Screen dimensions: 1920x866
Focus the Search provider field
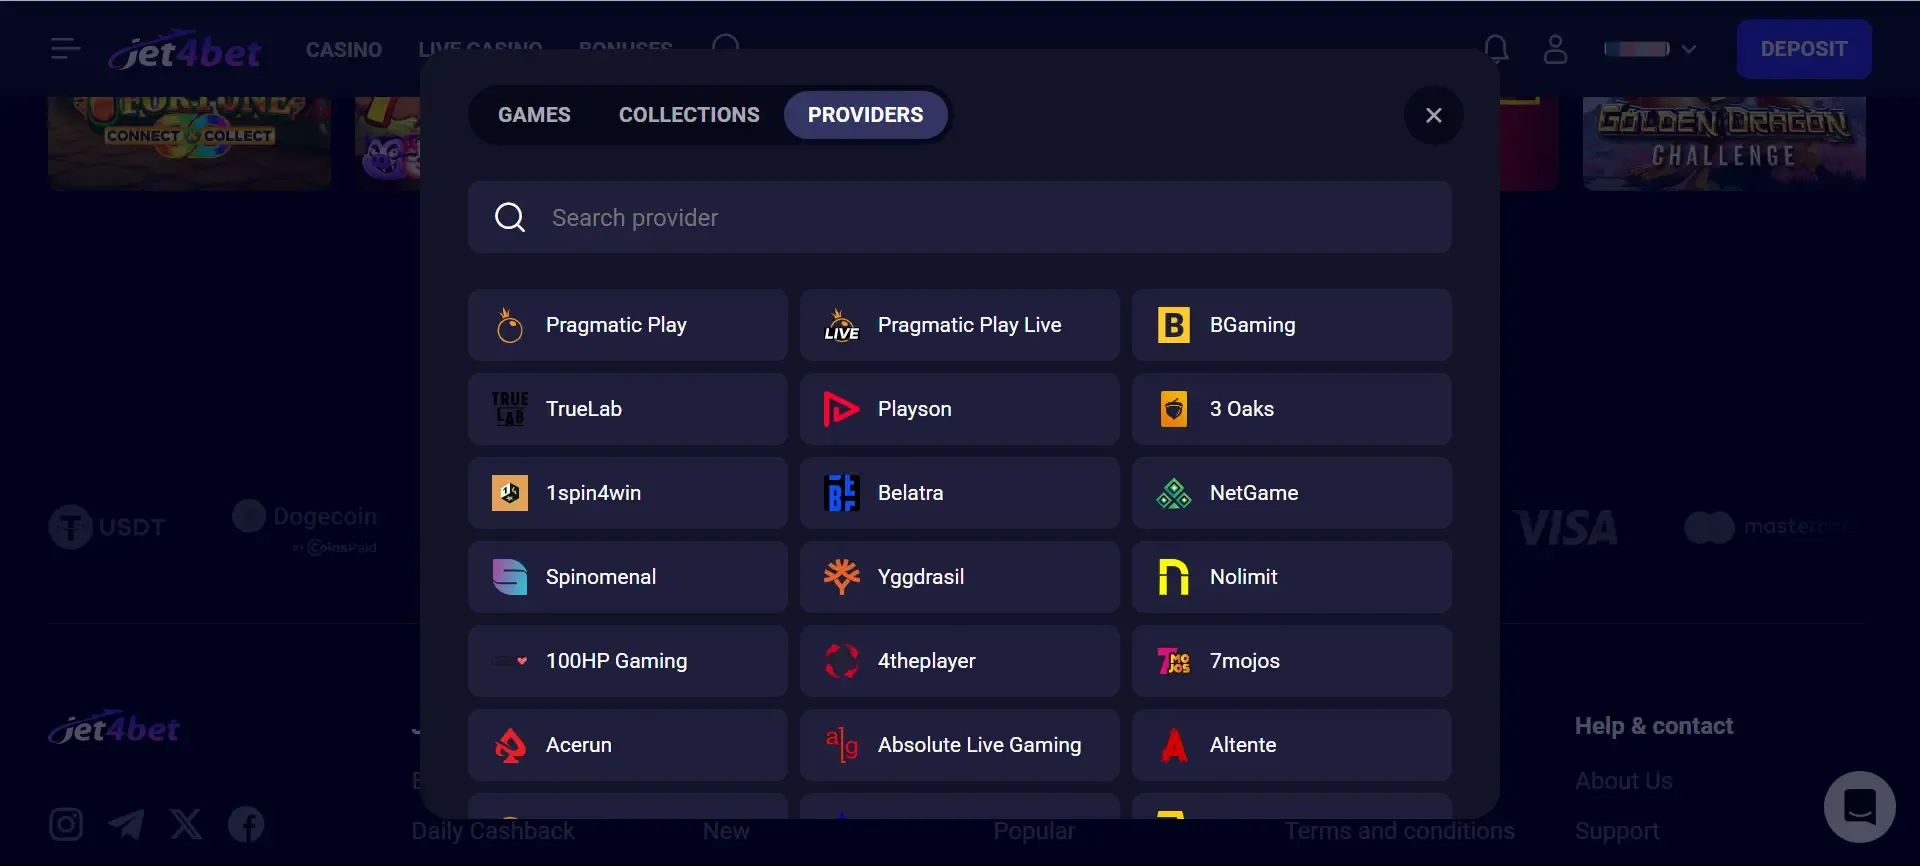[x=959, y=217]
